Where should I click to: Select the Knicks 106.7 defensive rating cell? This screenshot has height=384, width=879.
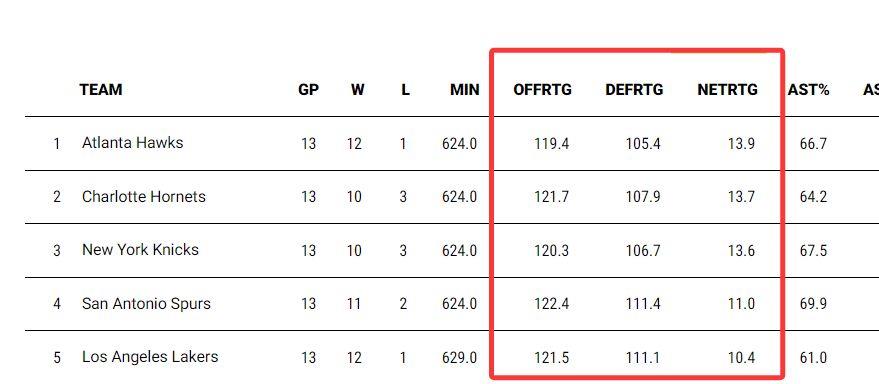[x=643, y=251]
